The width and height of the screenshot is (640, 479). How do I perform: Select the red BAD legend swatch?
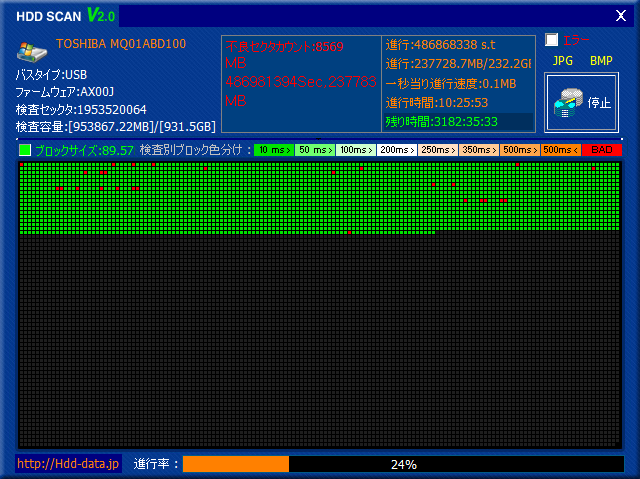(x=601, y=149)
